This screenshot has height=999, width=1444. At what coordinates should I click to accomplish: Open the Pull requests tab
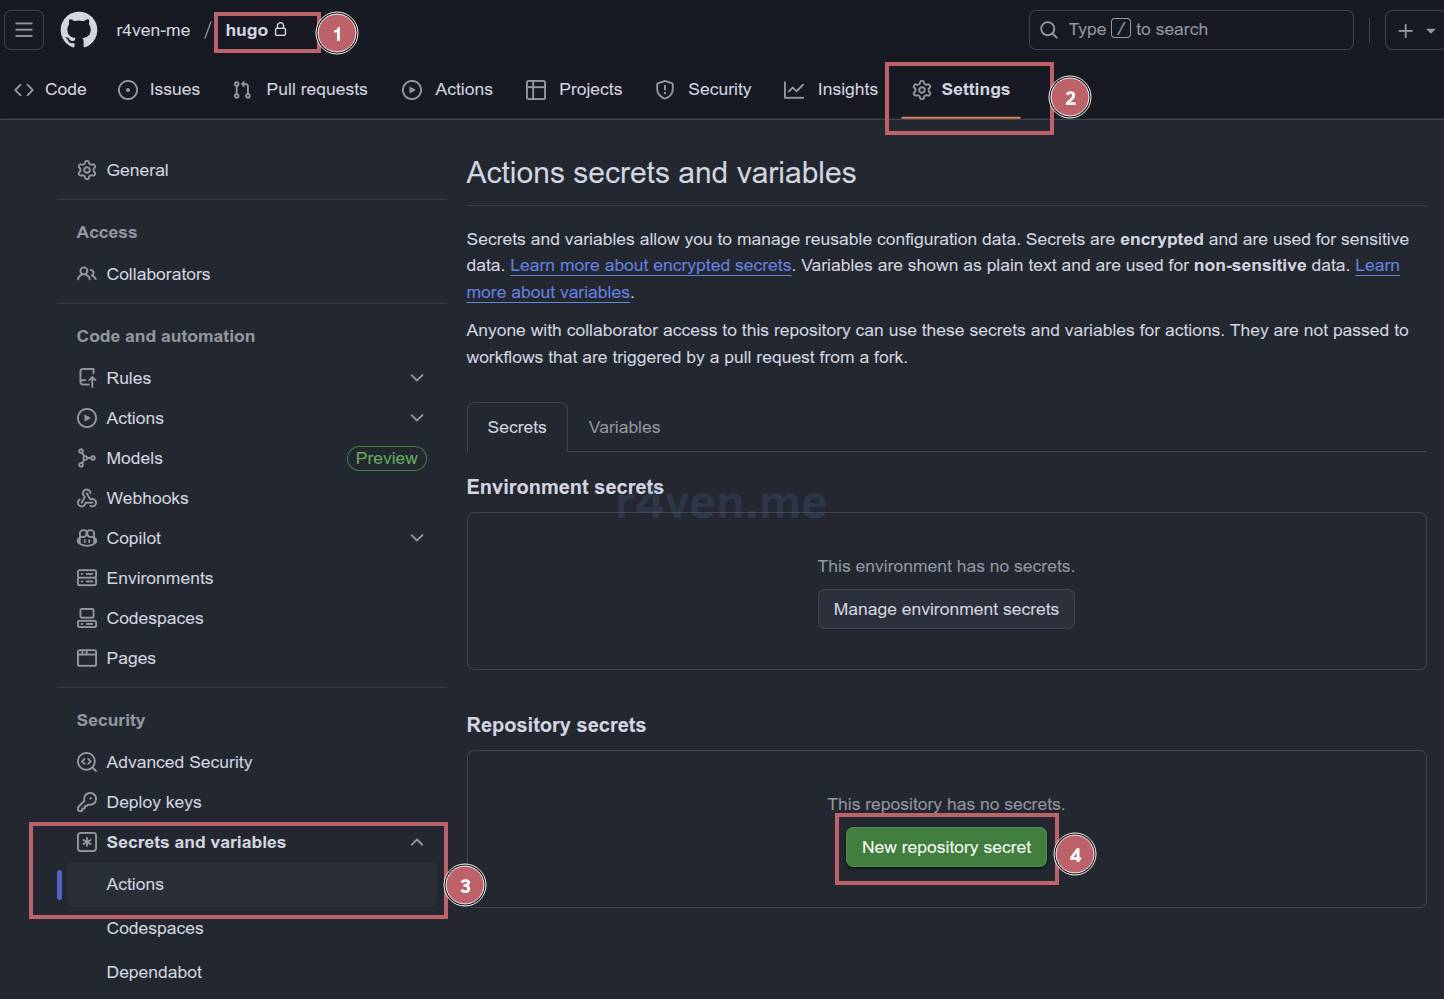[300, 90]
